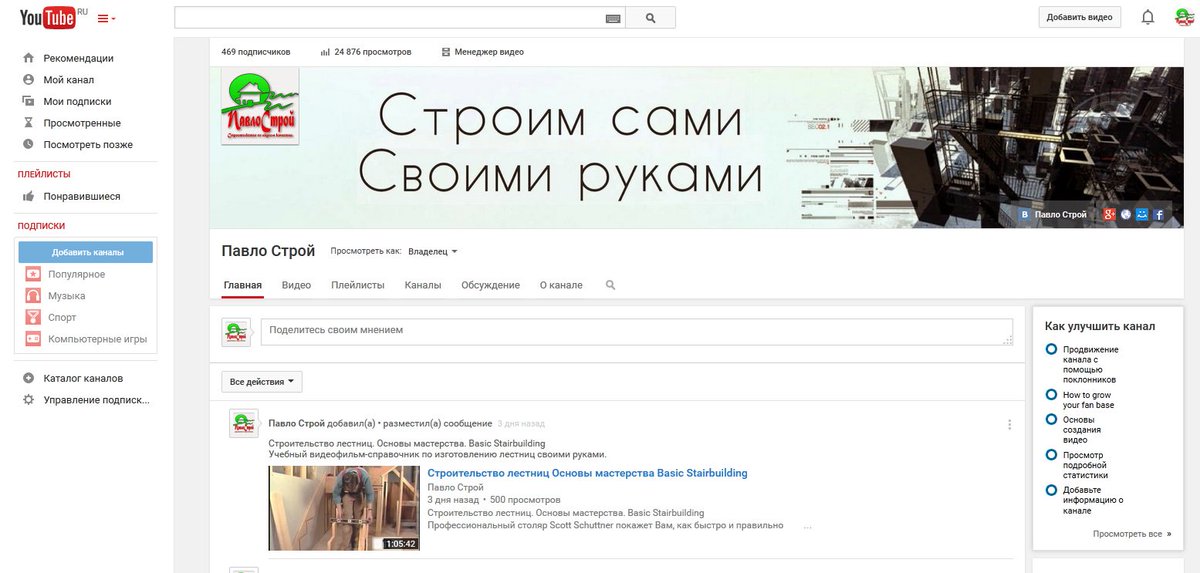This screenshot has height=573, width=1200.
Task: Click the 469 подписчиков count
Action: pos(256,52)
